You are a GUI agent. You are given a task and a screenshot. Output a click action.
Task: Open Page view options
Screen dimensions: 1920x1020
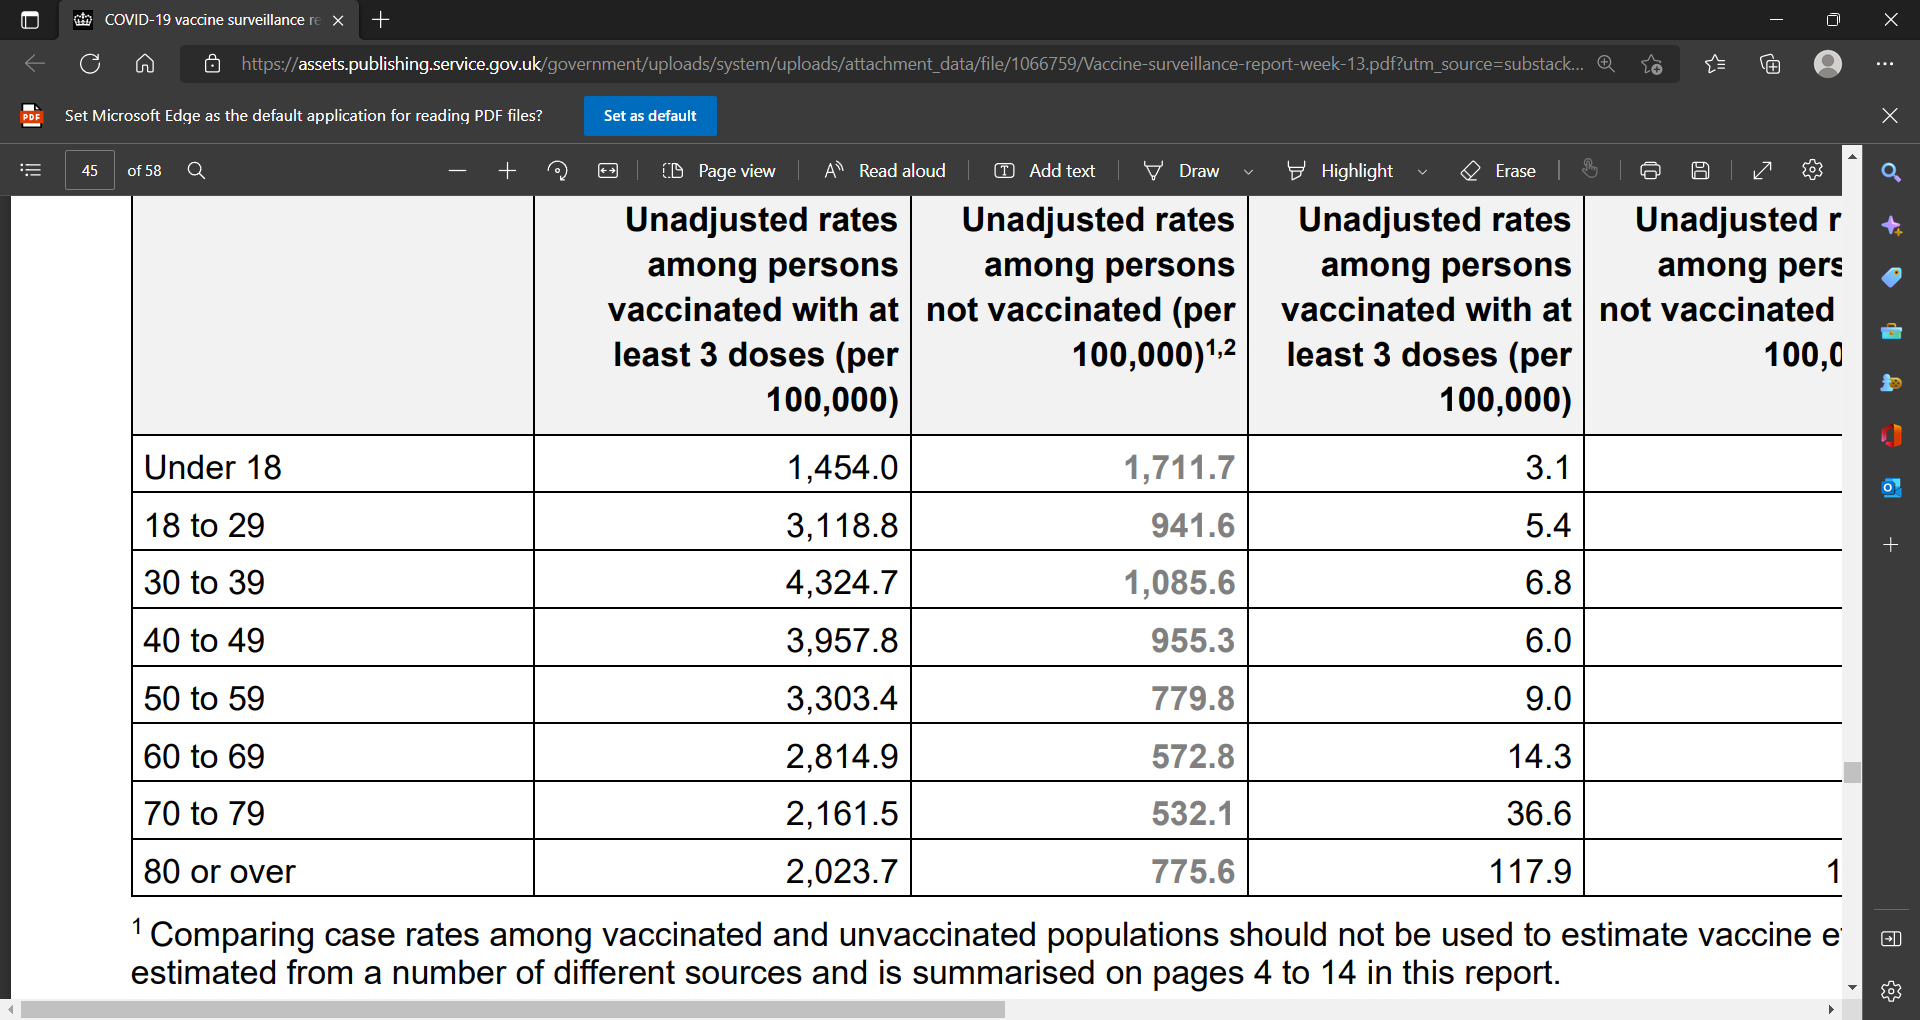click(719, 171)
